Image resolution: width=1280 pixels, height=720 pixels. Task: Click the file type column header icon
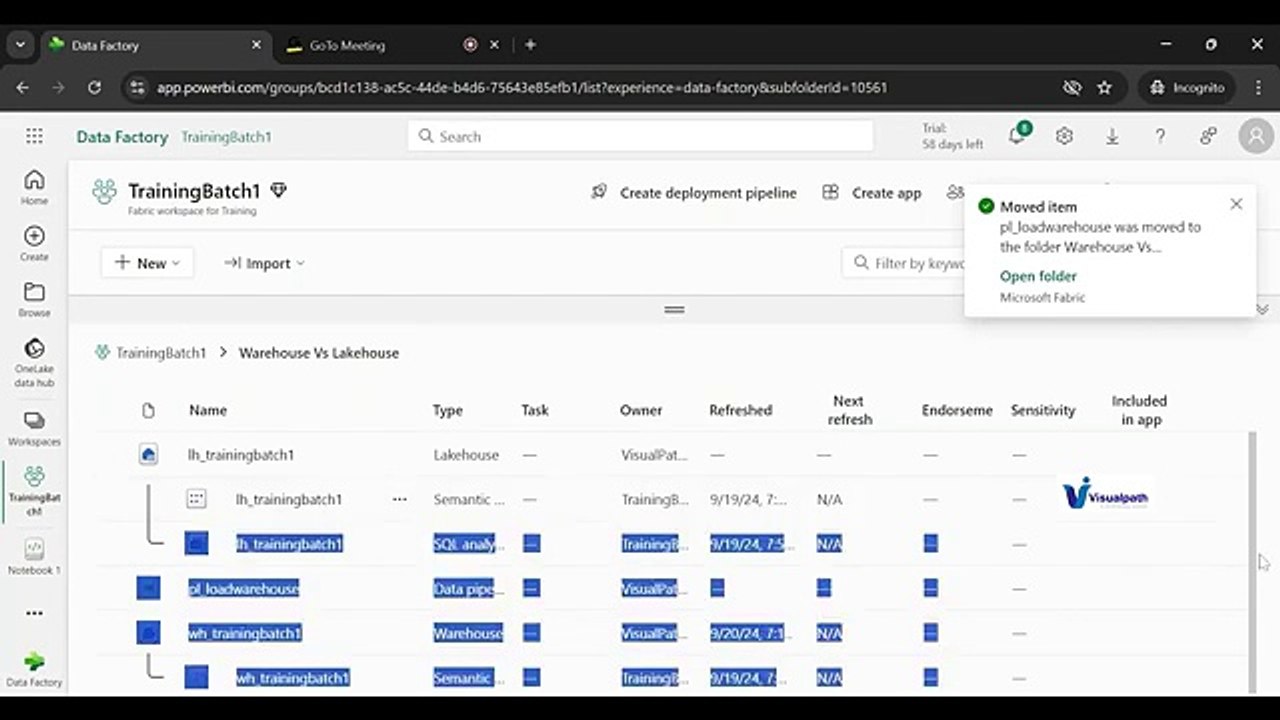pyautogui.click(x=148, y=410)
